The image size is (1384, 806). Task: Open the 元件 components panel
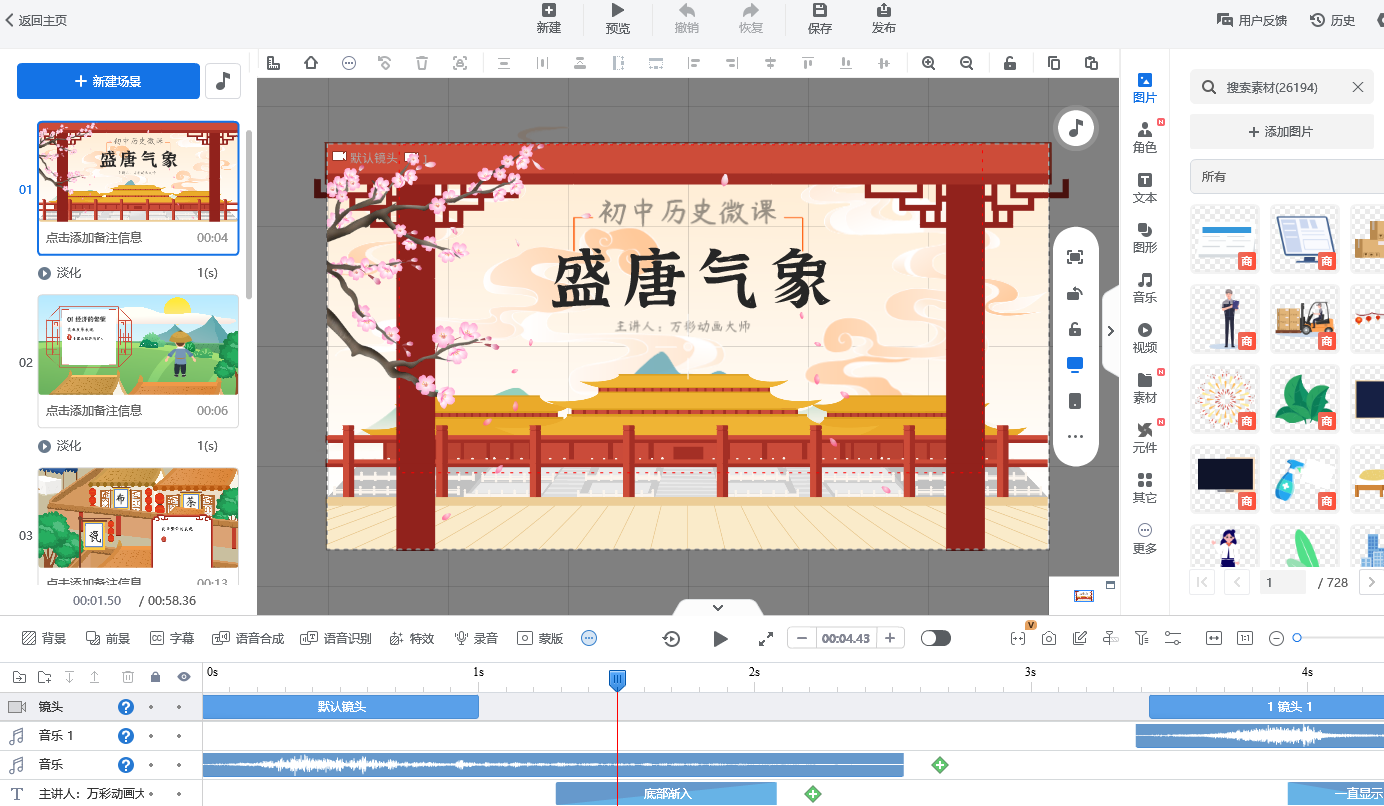(1145, 438)
